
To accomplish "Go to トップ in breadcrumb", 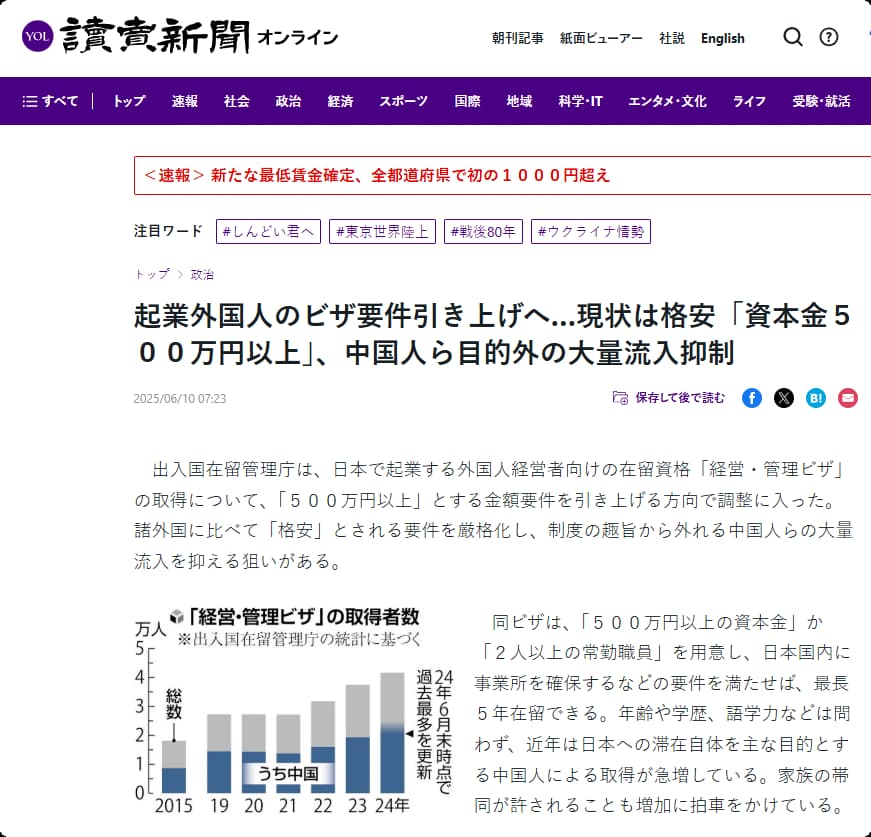I will pyautogui.click(x=152, y=274).
